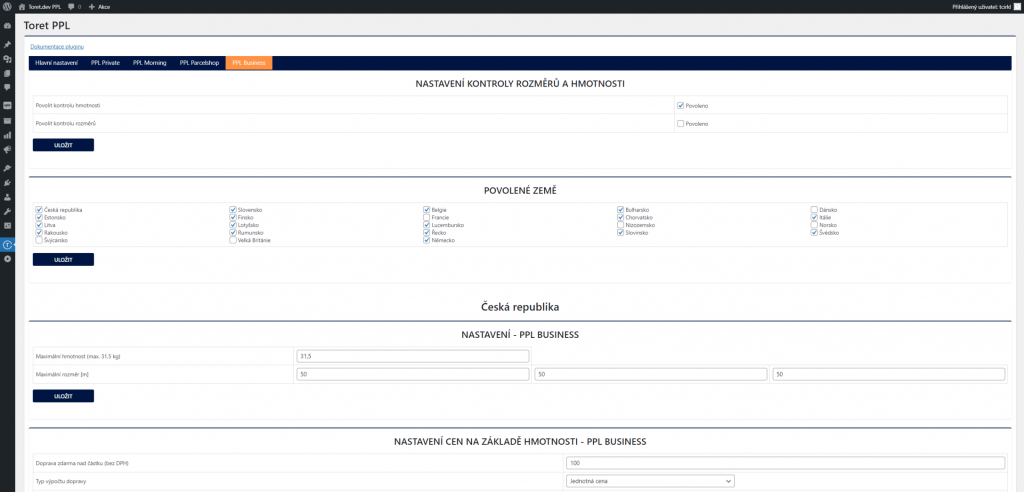Open the Dokumentace pluginu link

point(57,47)
